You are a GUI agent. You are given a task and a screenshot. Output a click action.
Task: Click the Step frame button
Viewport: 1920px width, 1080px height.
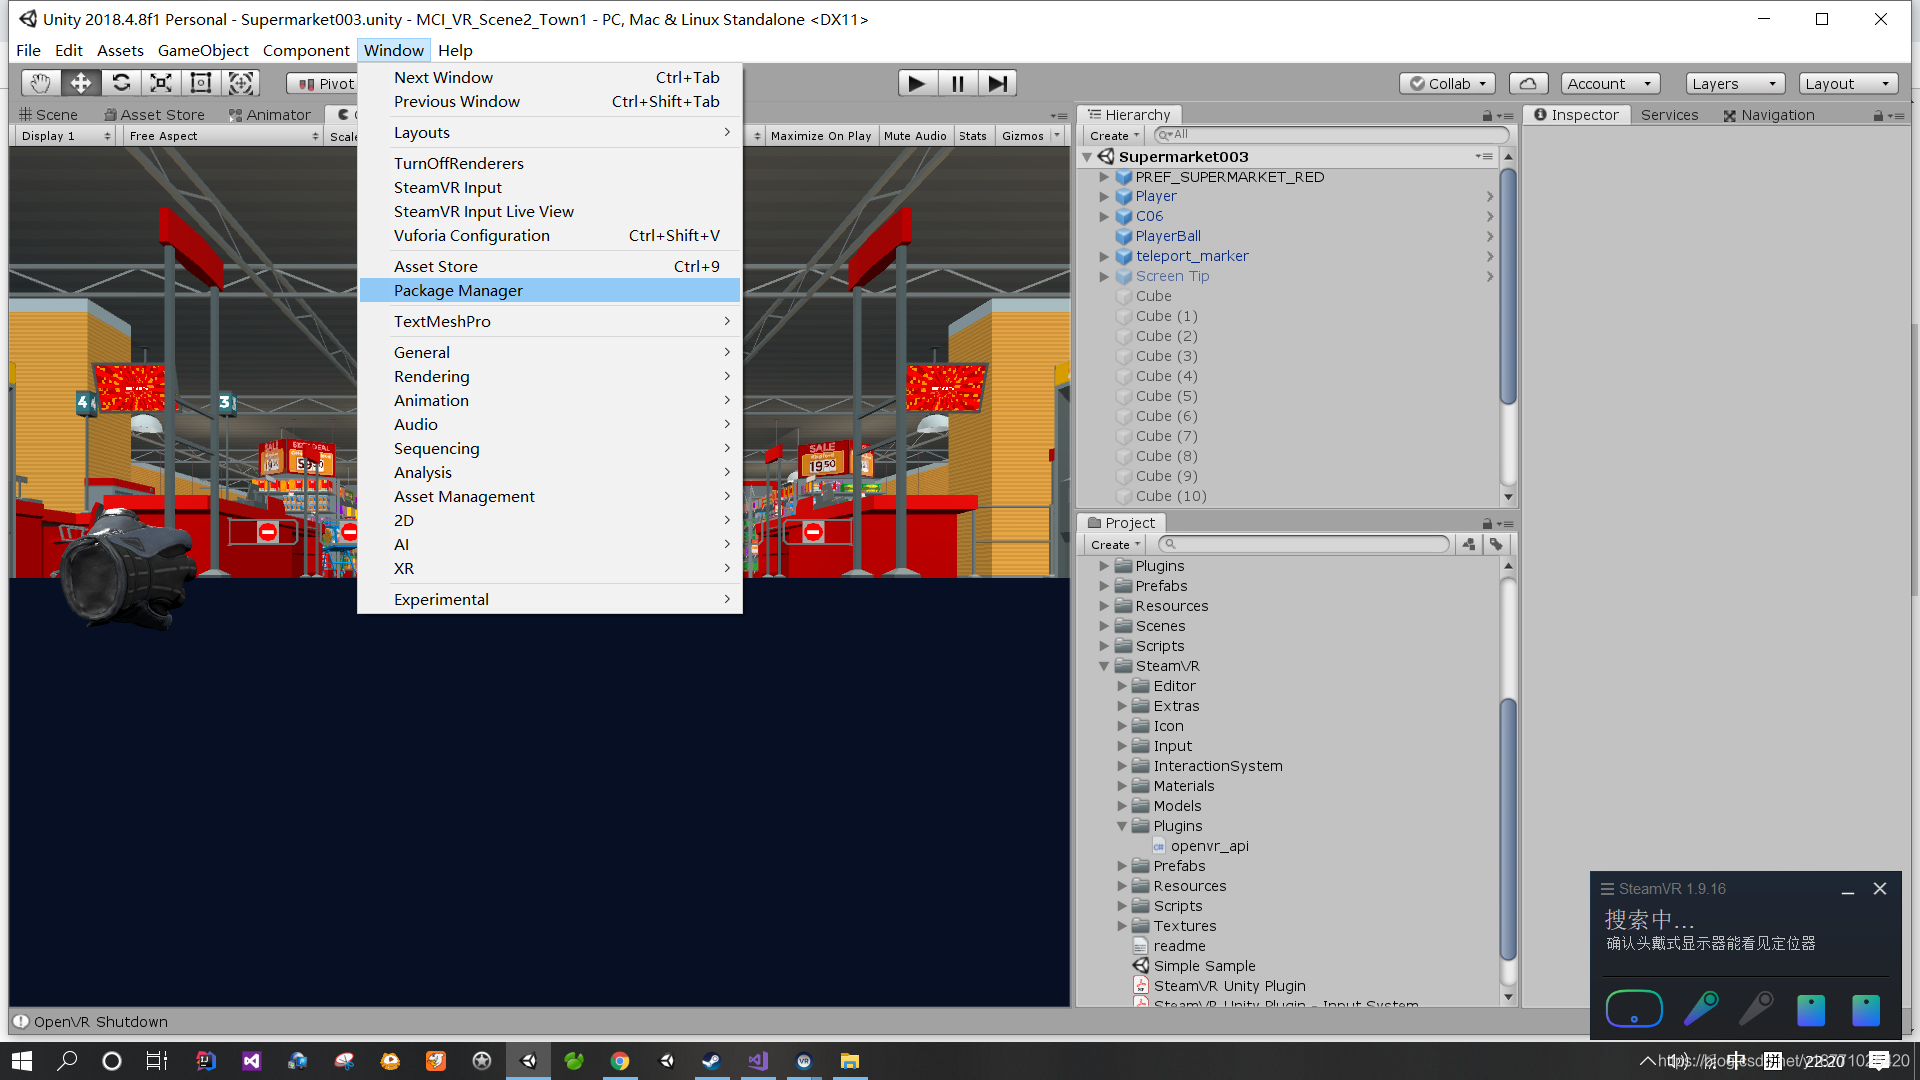(997, 83)
